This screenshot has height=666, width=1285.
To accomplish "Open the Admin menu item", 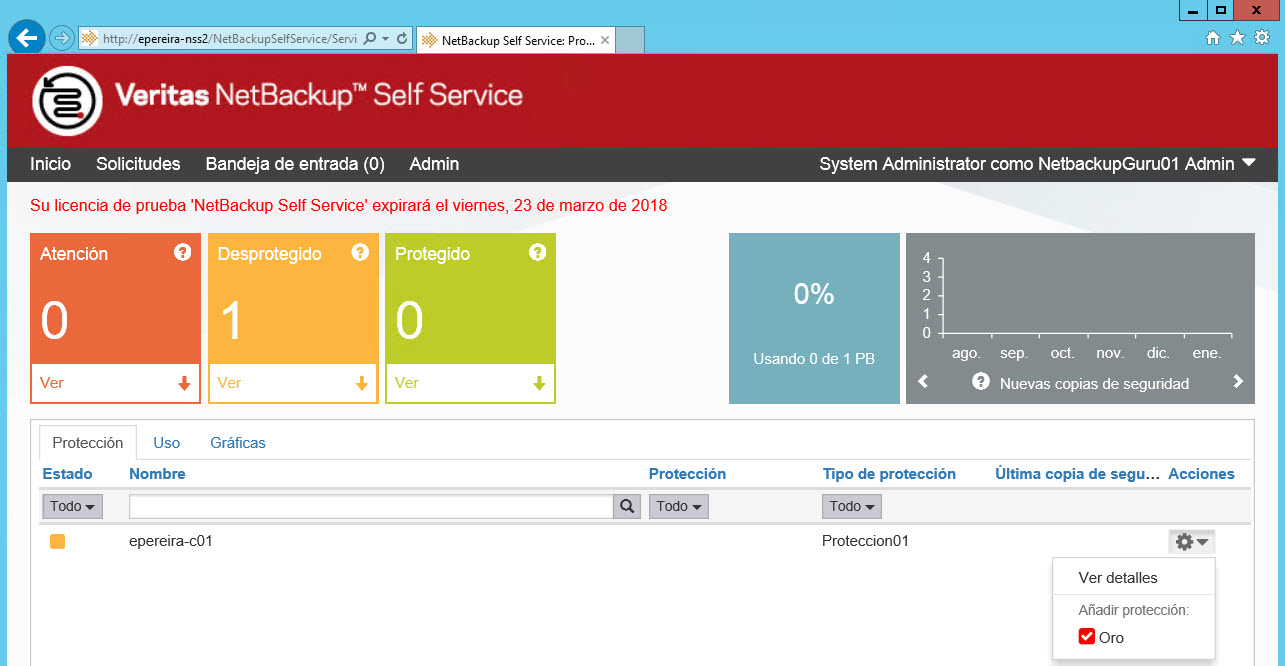I will click(434, 164).
